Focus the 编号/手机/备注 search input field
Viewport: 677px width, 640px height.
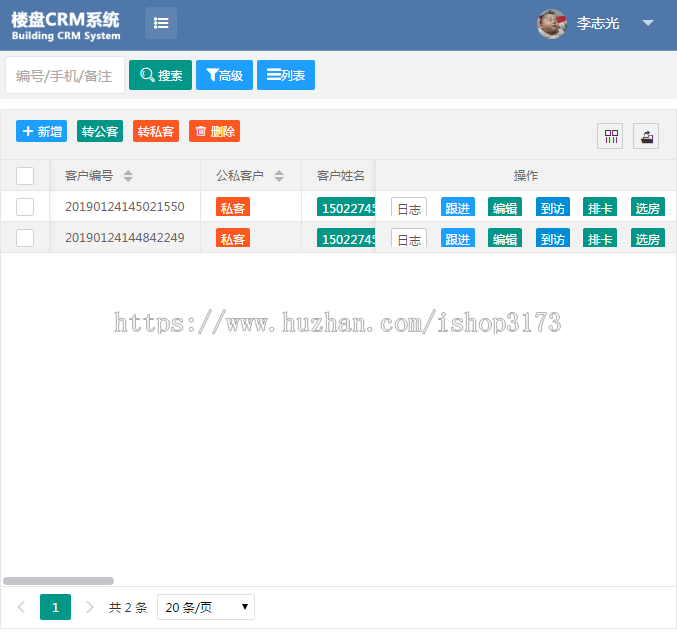[65, 75]
